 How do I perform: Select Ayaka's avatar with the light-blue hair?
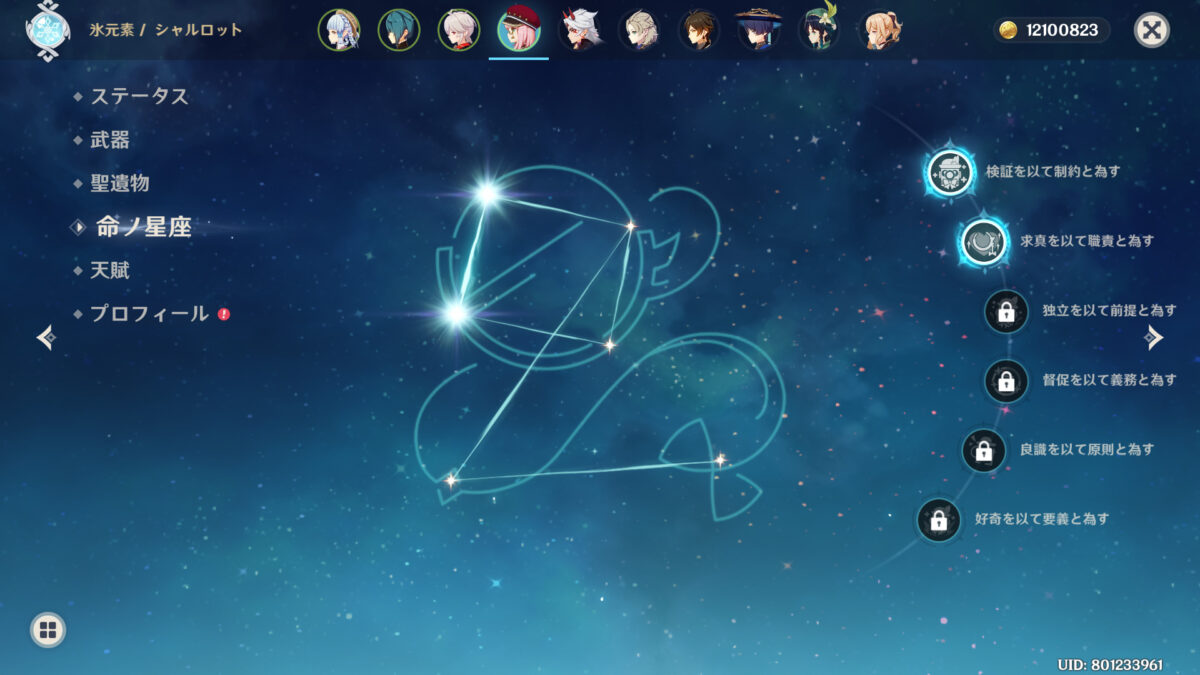(x=339, y=30)
